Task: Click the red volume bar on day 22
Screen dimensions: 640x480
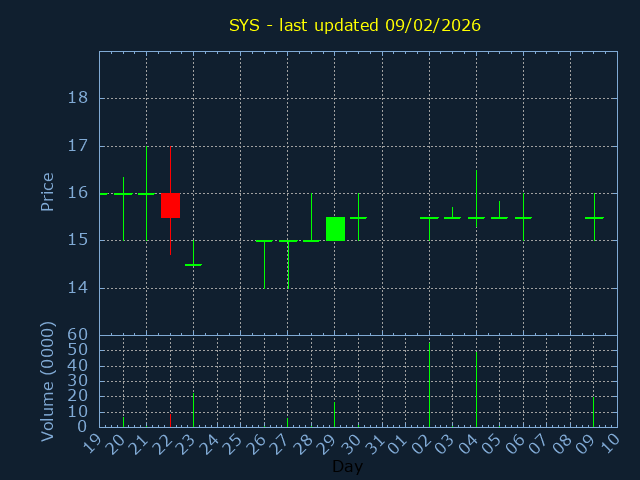Action: (x=170, y=420)
